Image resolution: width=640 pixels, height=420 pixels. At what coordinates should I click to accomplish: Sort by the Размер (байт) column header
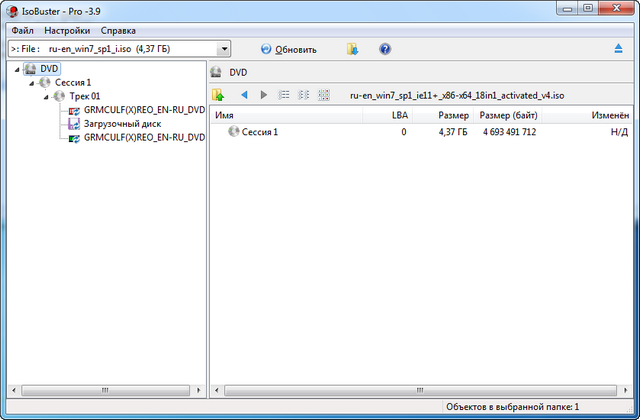coord(508,116)
